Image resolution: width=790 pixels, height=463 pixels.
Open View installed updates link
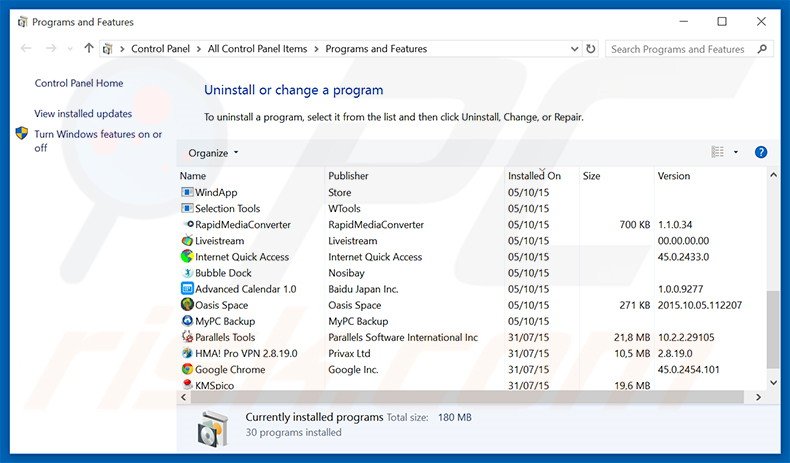83,114
